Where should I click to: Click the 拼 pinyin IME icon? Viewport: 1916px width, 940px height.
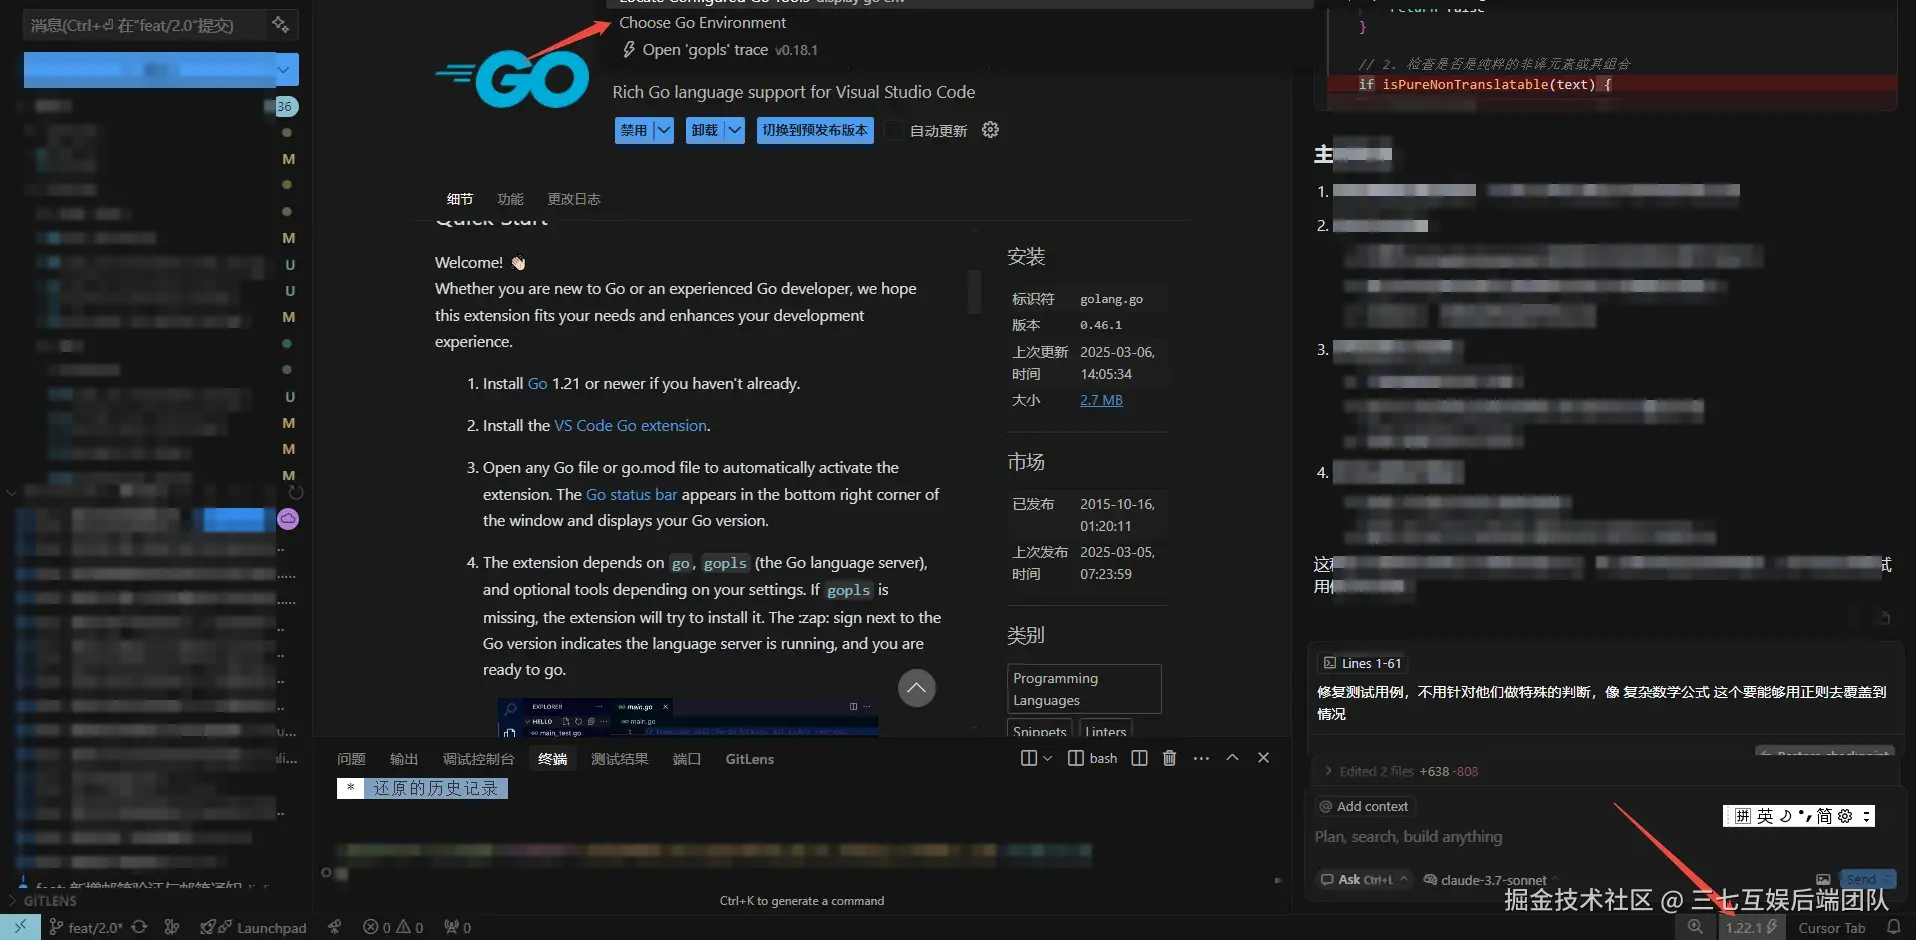(x=1743, y=816)
